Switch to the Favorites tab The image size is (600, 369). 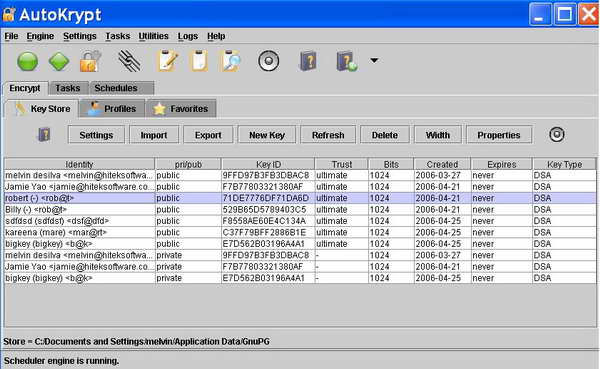pyautogui.click(x=181, y=109)
